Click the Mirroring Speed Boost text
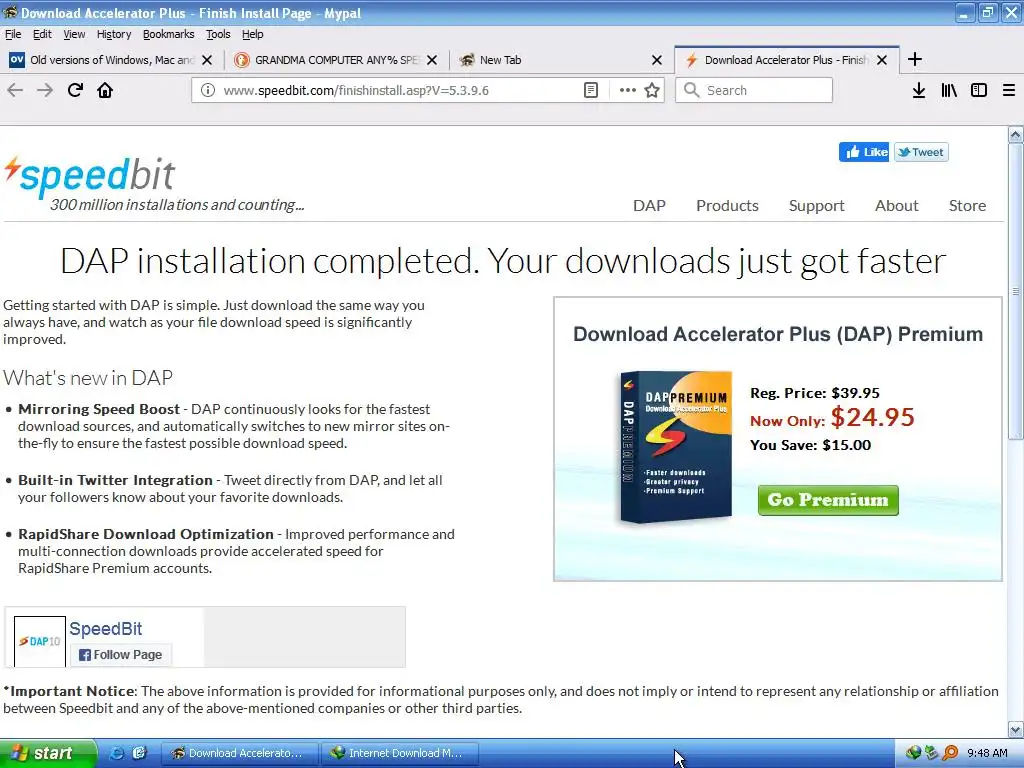1024x768 pixels. (99, 409)
